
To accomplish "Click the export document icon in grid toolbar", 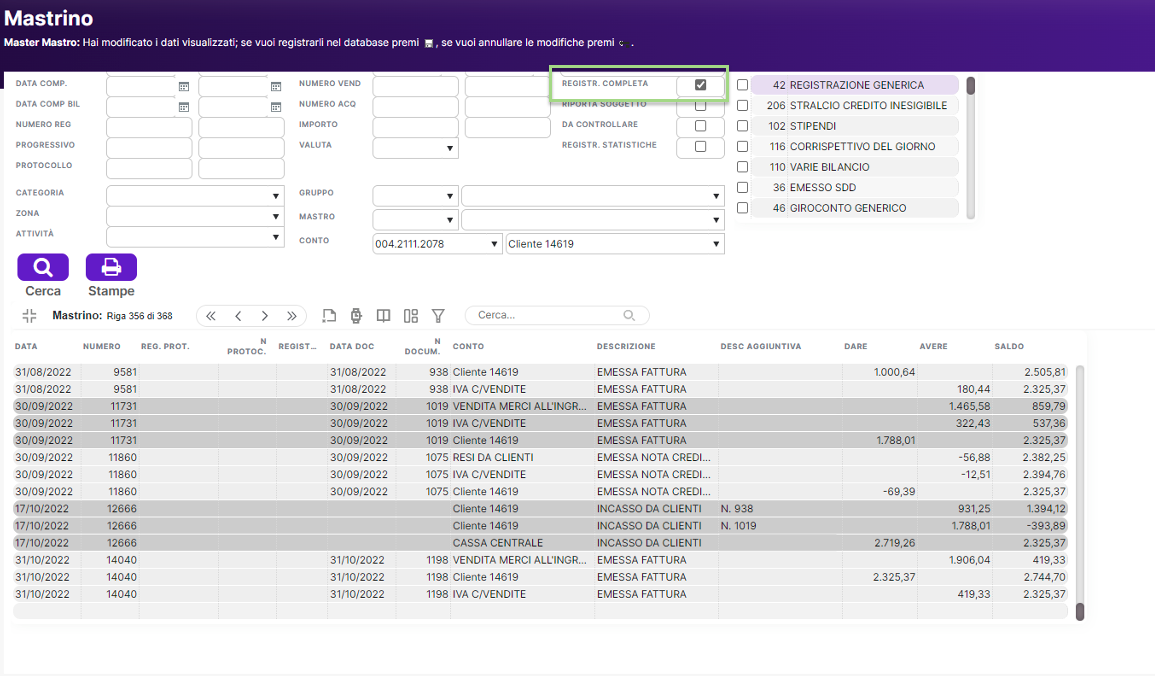I will point(329,316).
